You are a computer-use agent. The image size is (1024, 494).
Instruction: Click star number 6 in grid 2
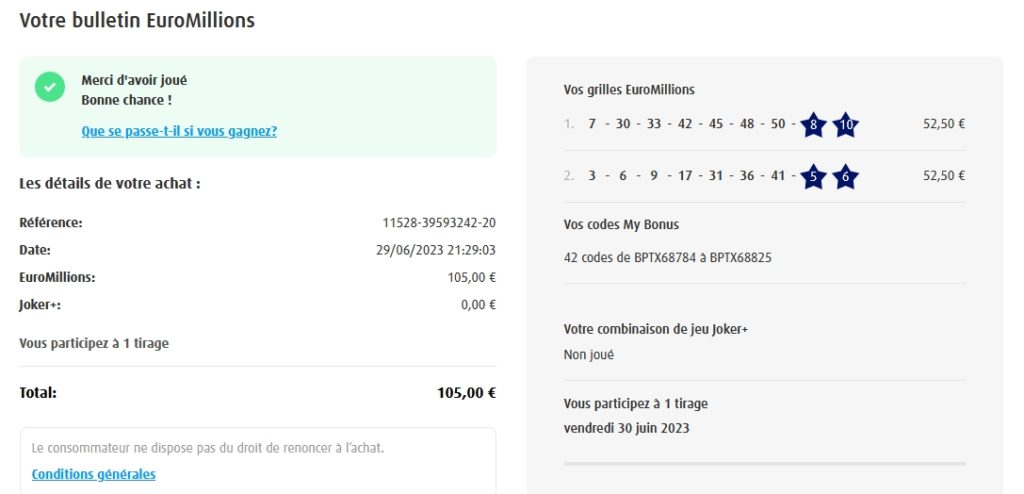[x=845, y=177]
